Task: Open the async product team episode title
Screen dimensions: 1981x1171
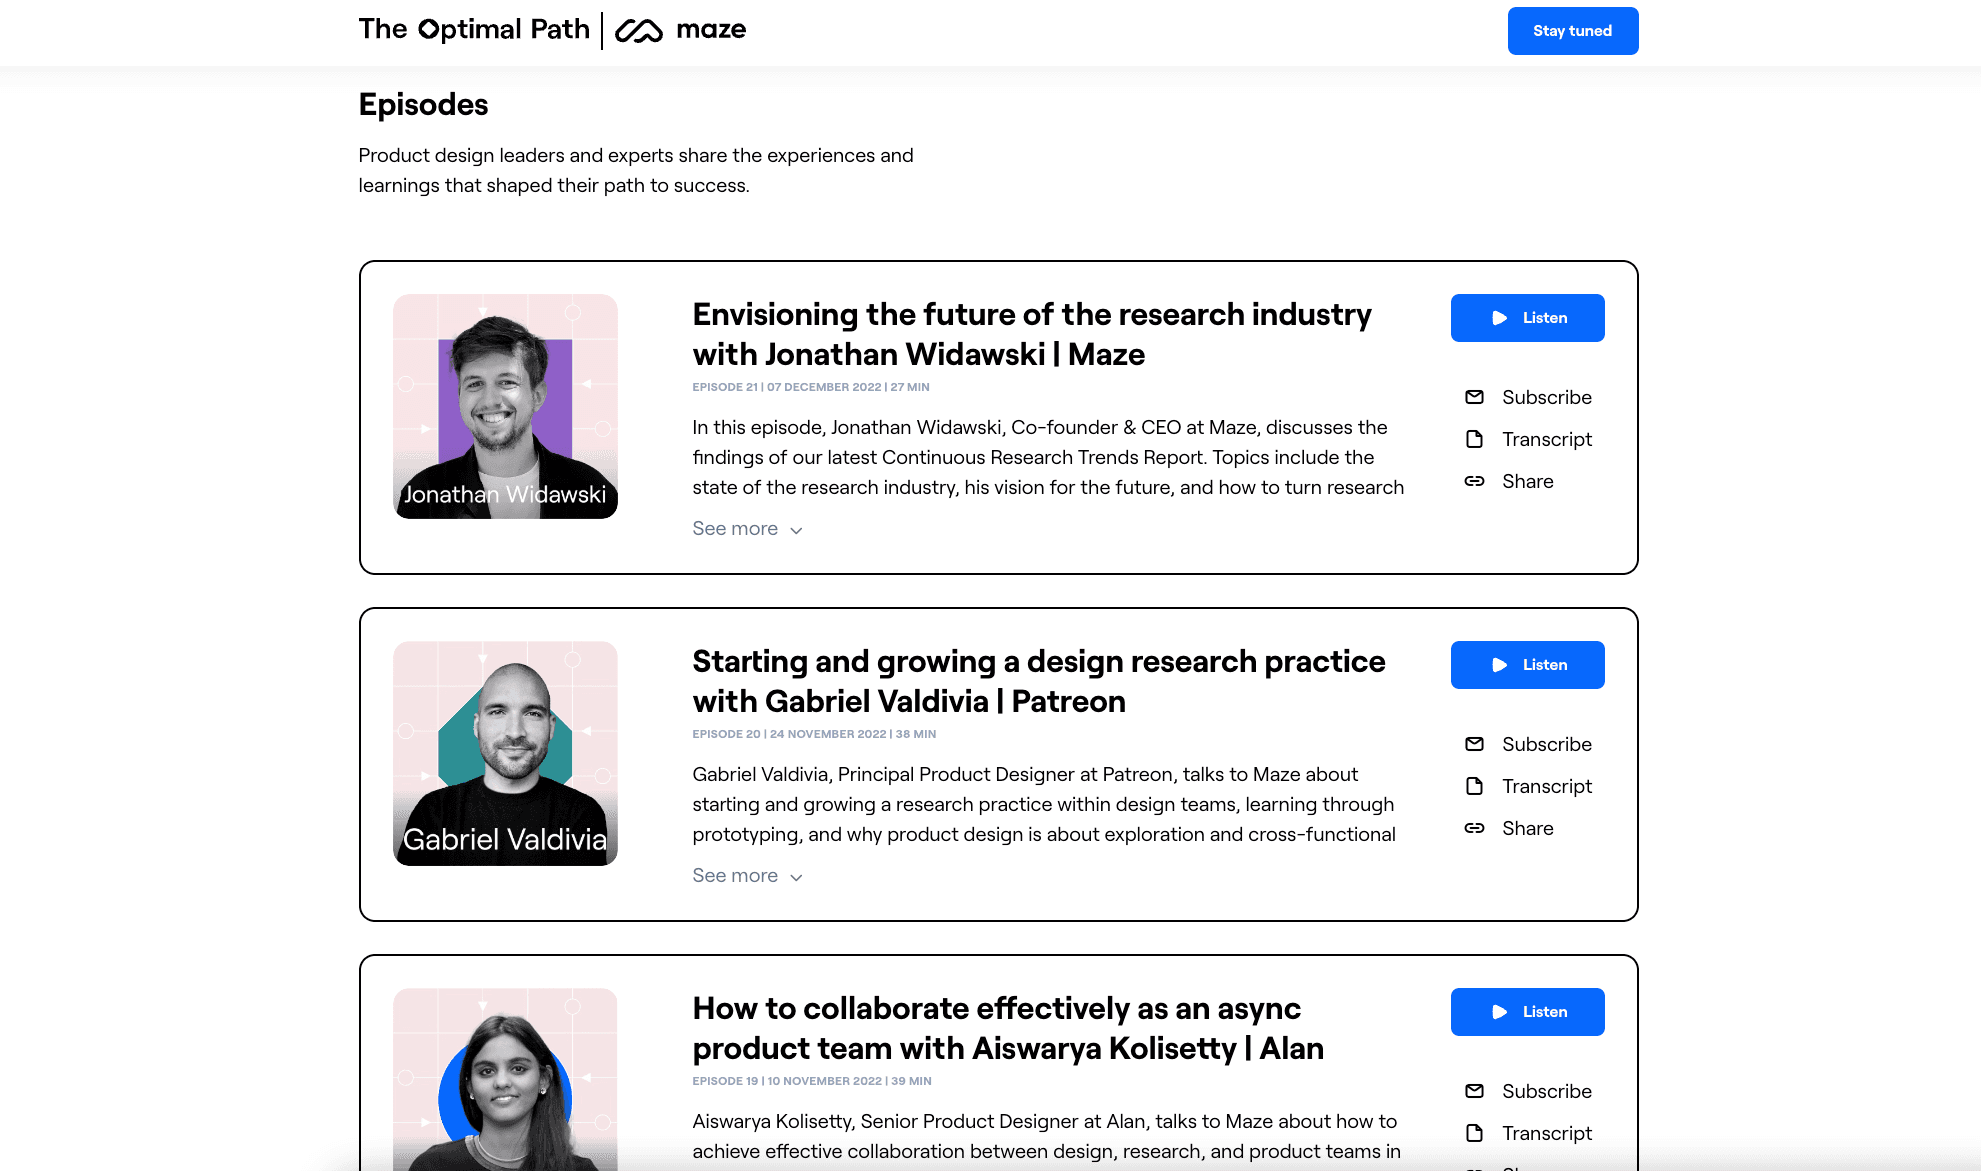Action: pyautogui.click(x=1007, y=1028)
